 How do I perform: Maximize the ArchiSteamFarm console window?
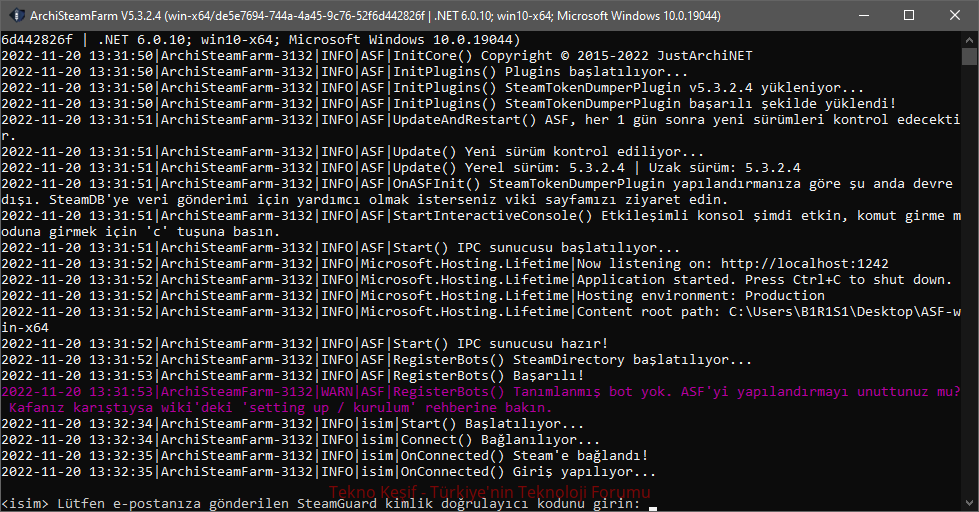pos(909,15)
